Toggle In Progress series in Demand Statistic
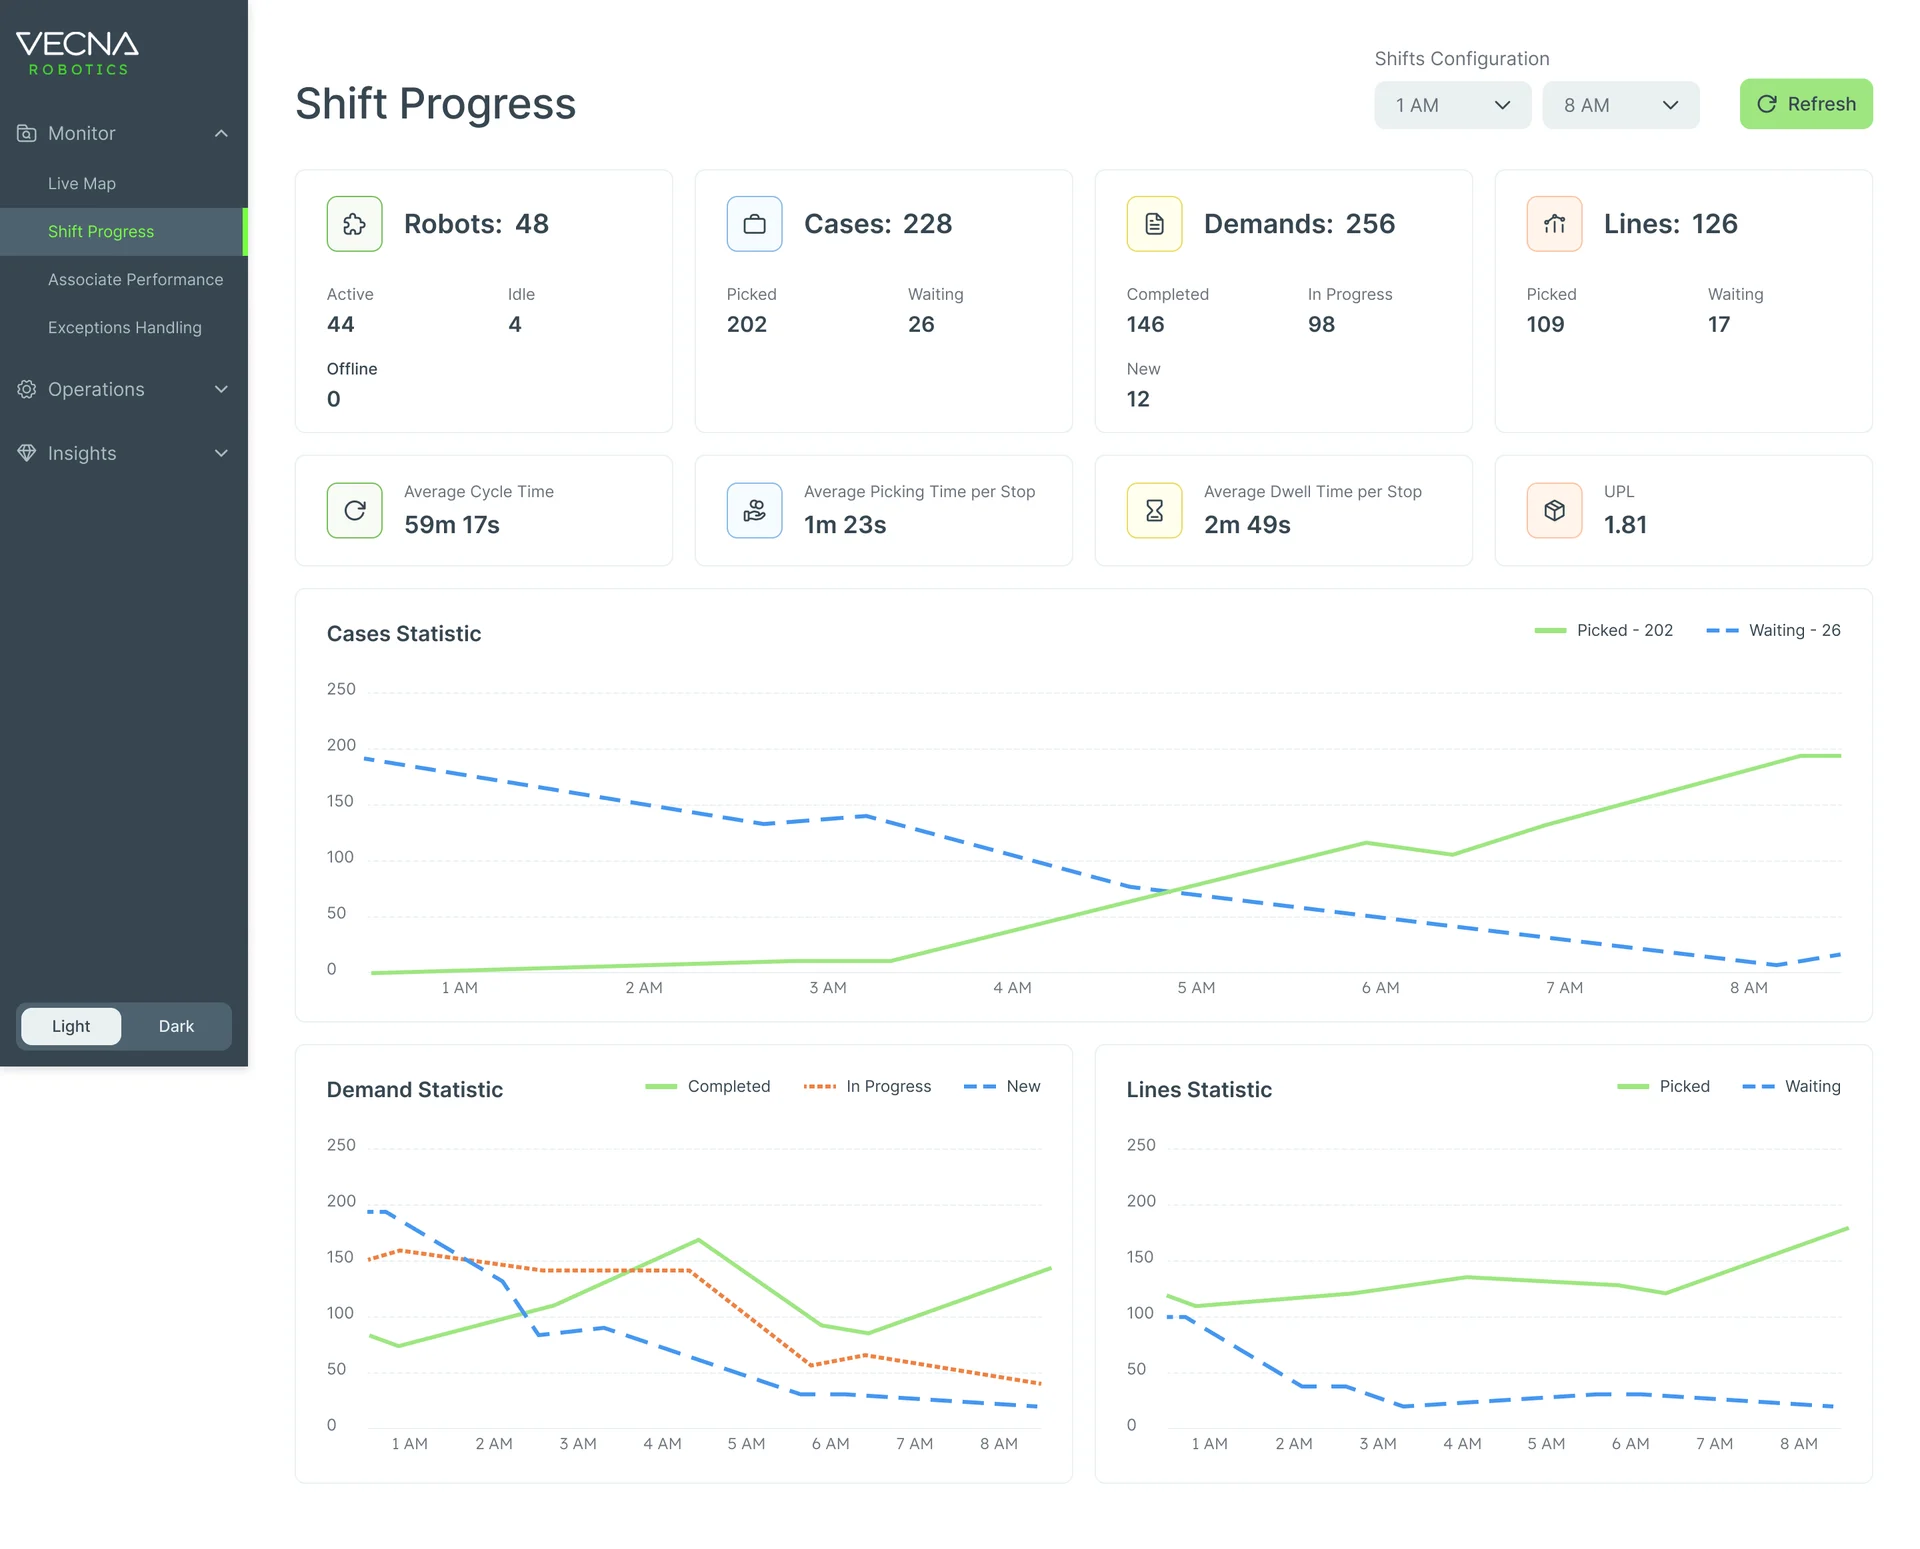 click(x=867, y=1086)
